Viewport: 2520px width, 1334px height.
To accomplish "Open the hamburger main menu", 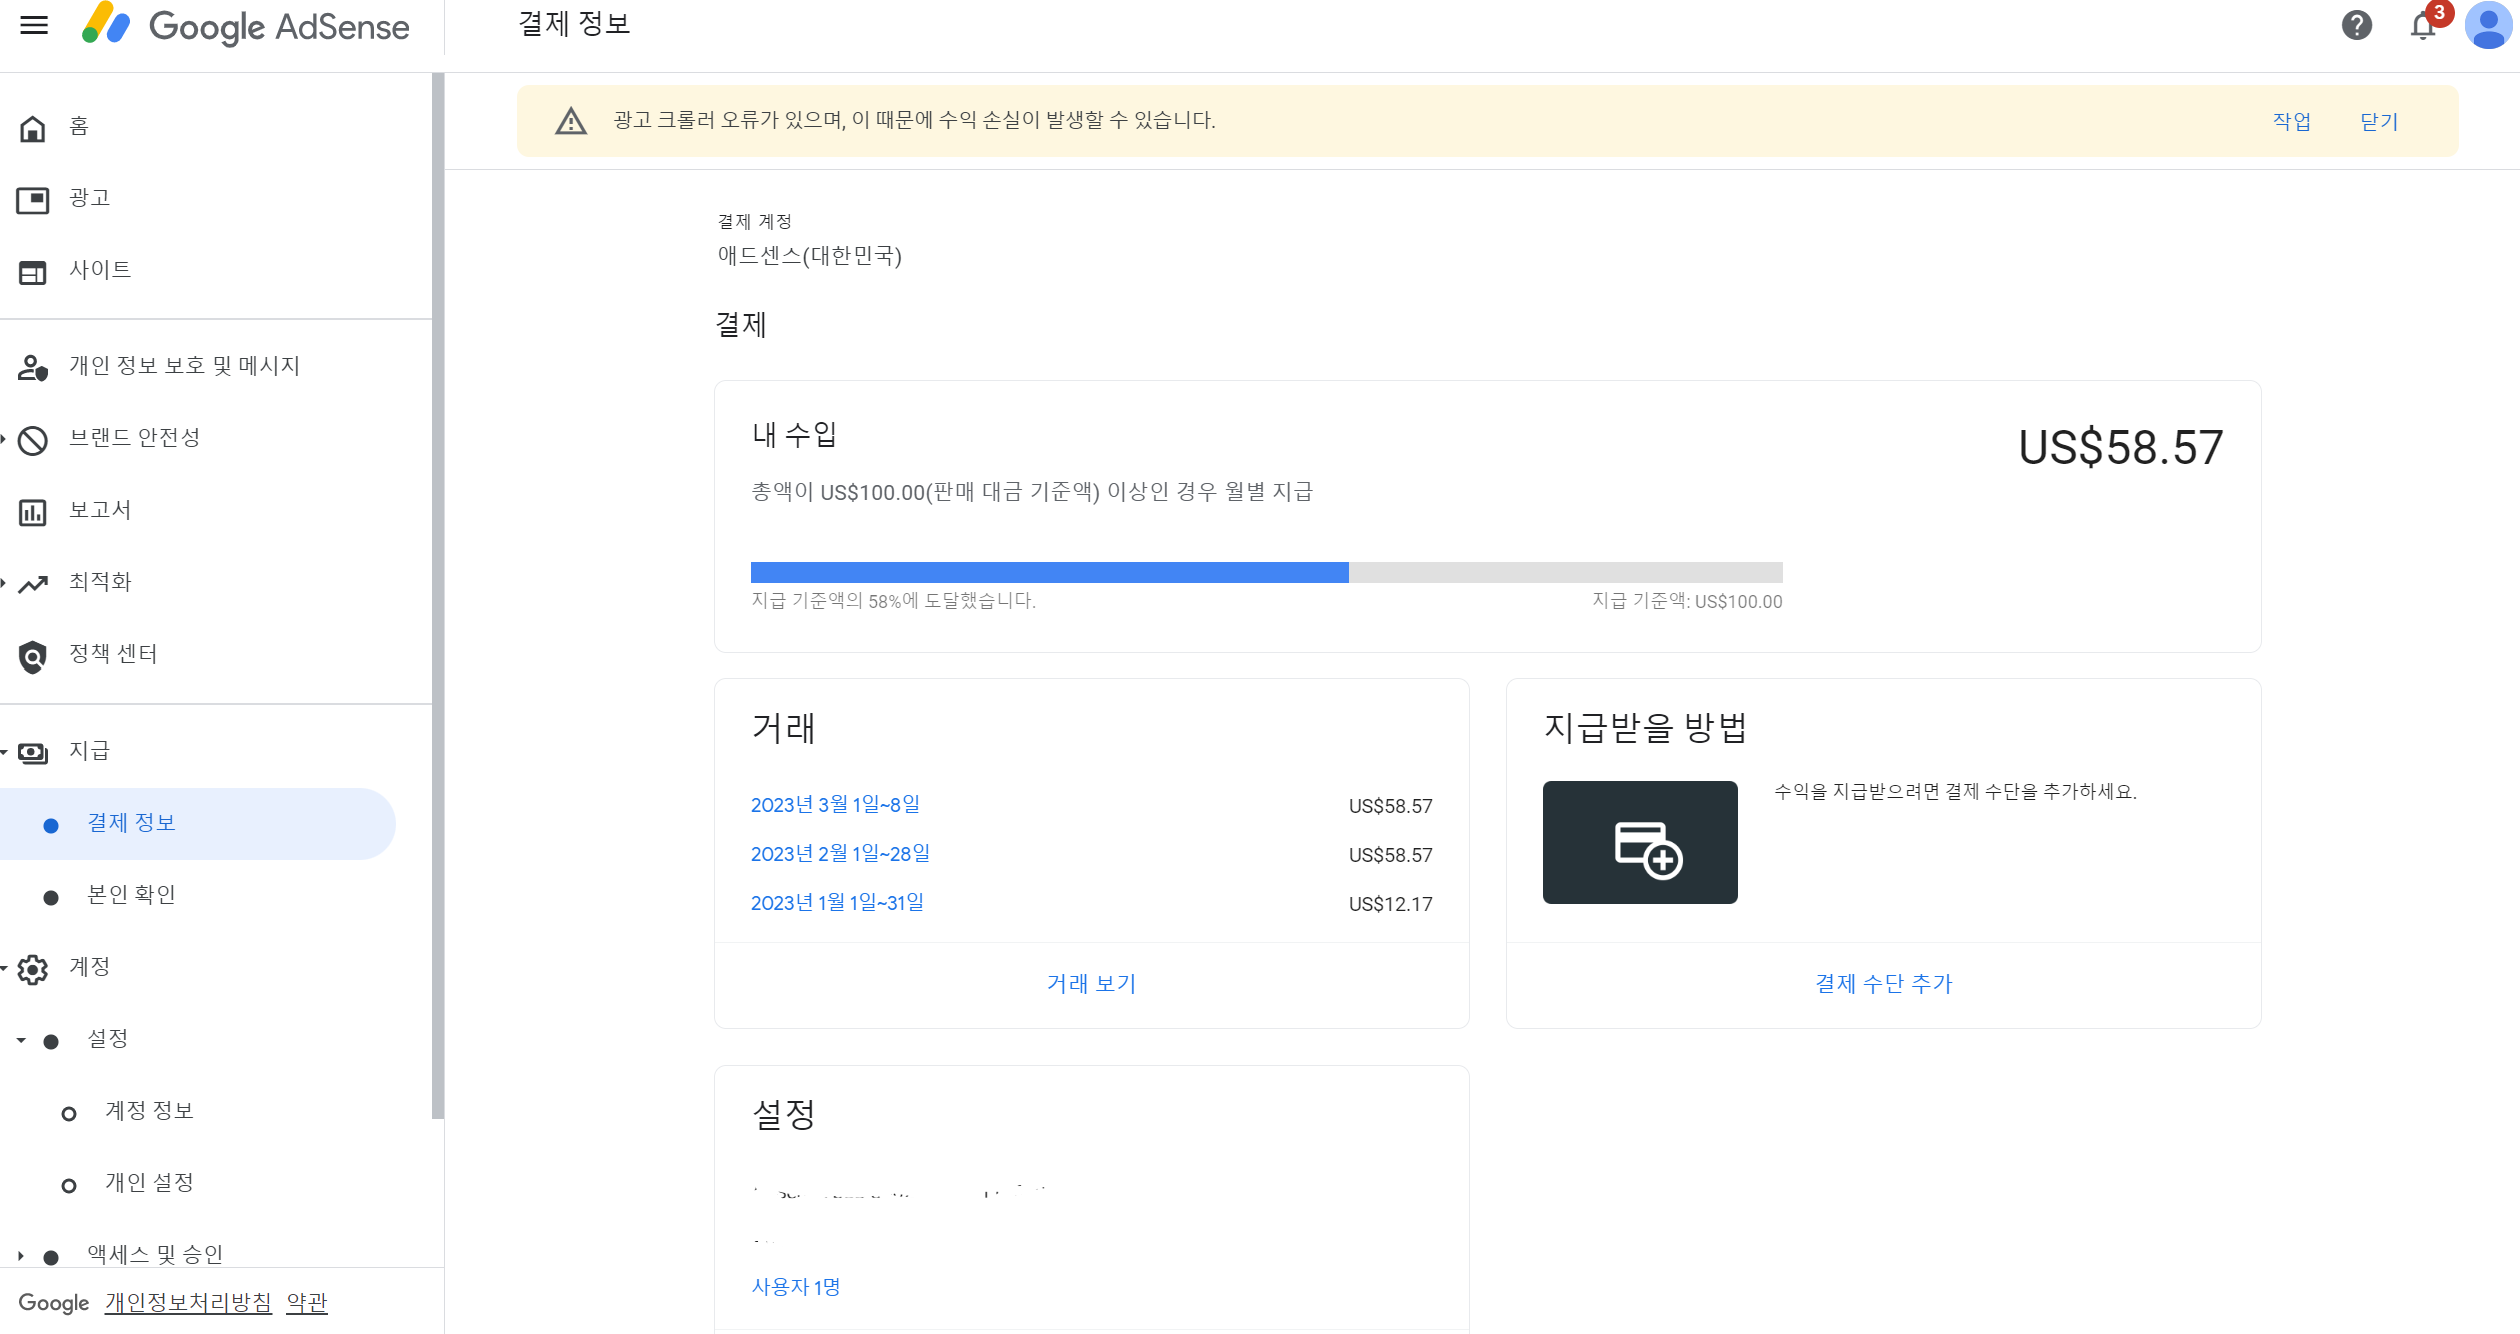I will pyautogui.click(x=34, y=25).
